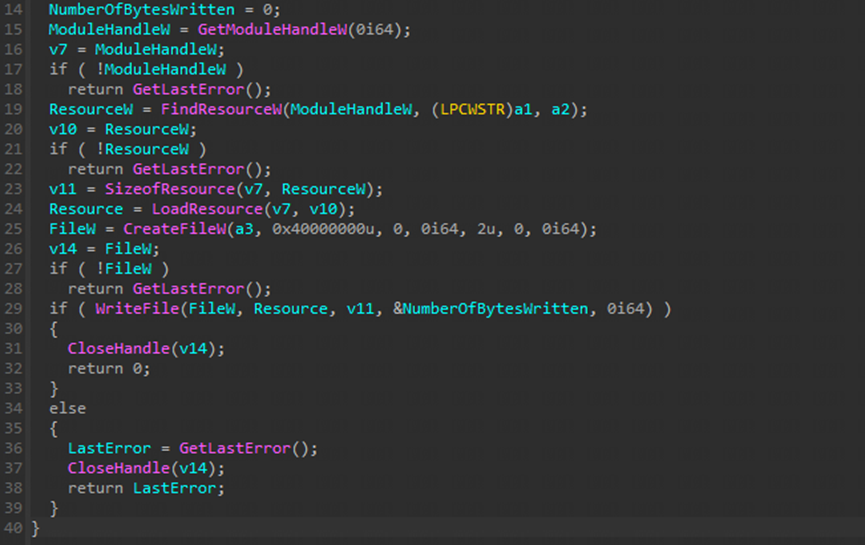865x545 pixels.
Task: Click 'return LastError' on line 38
Action: coord(142,488)
